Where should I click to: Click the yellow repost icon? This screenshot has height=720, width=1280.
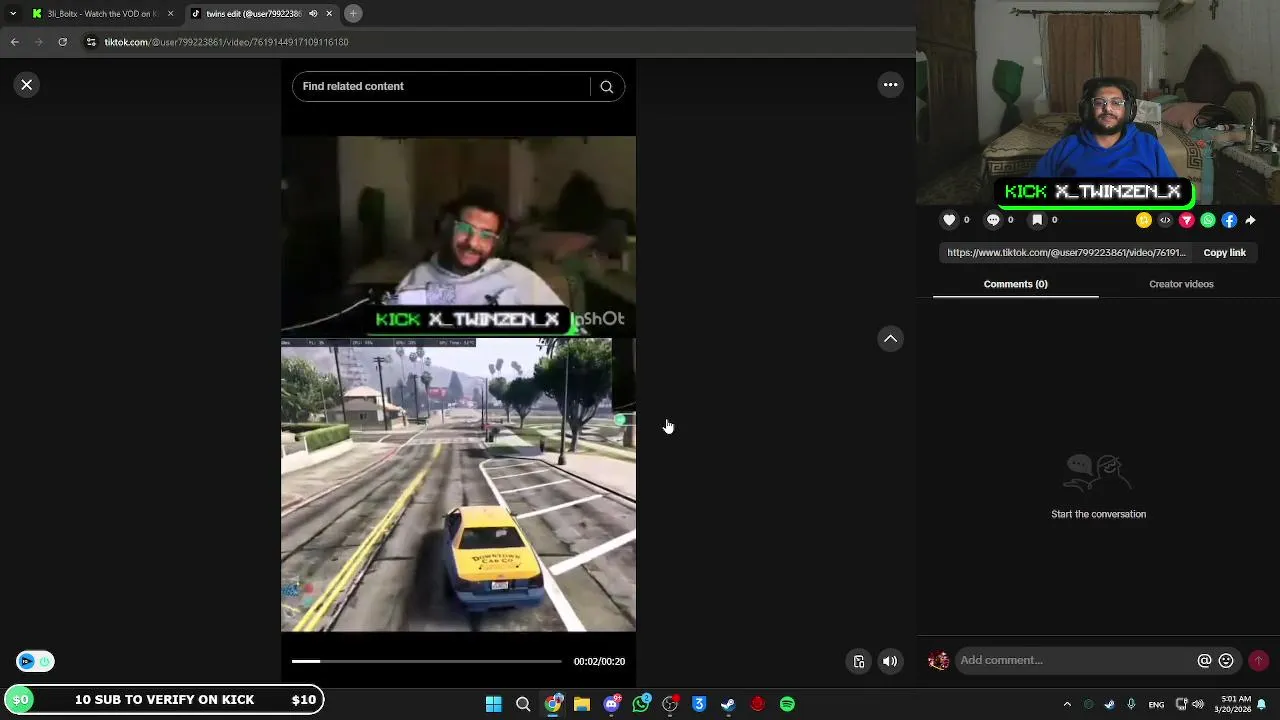pos(1144,220)
